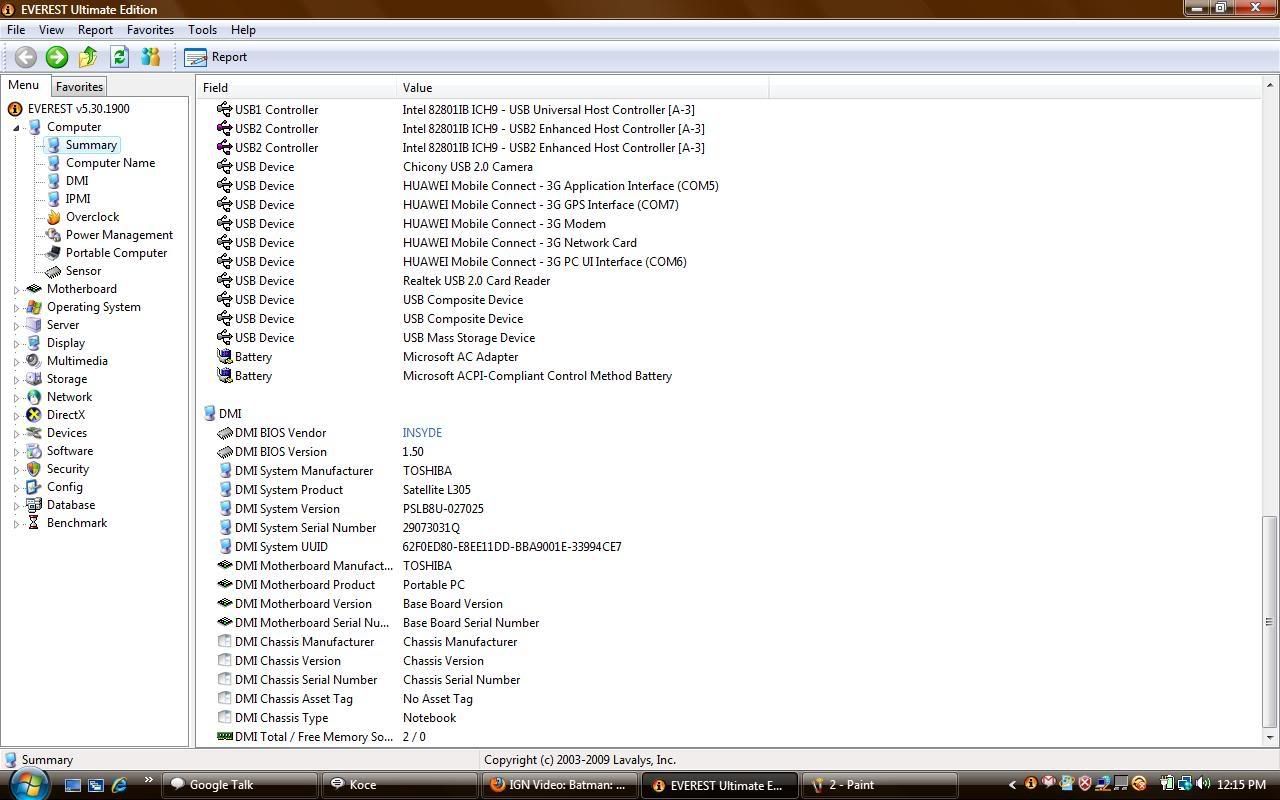Image resolution: width=1280 pixels, height=800 pixels.
Task: Switch to the Google Talk taskbar button
Action: pos(240,785)
